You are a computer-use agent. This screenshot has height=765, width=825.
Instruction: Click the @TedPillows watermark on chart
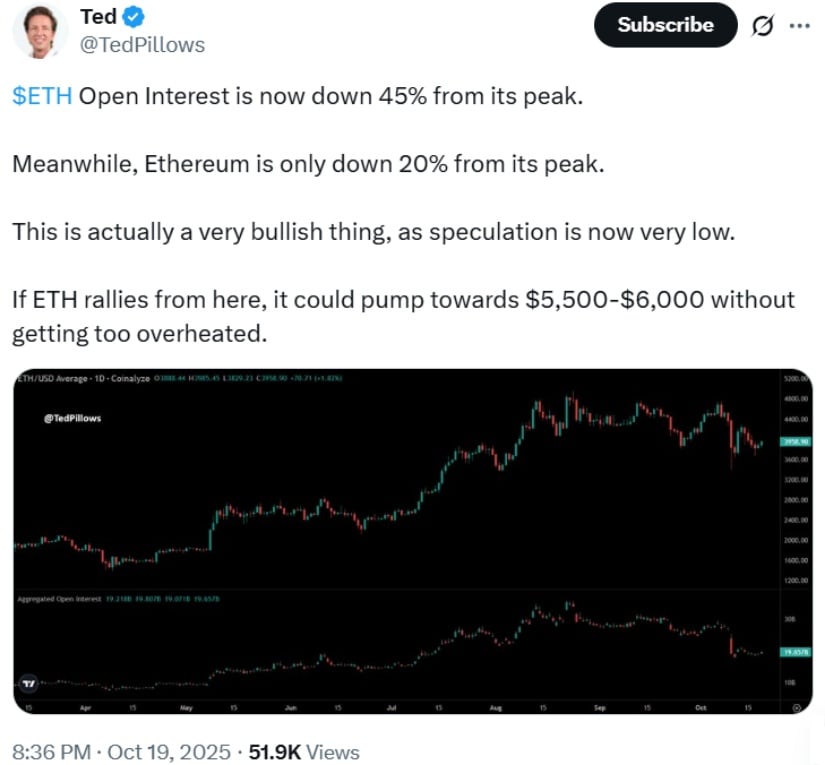pos(73,418)
